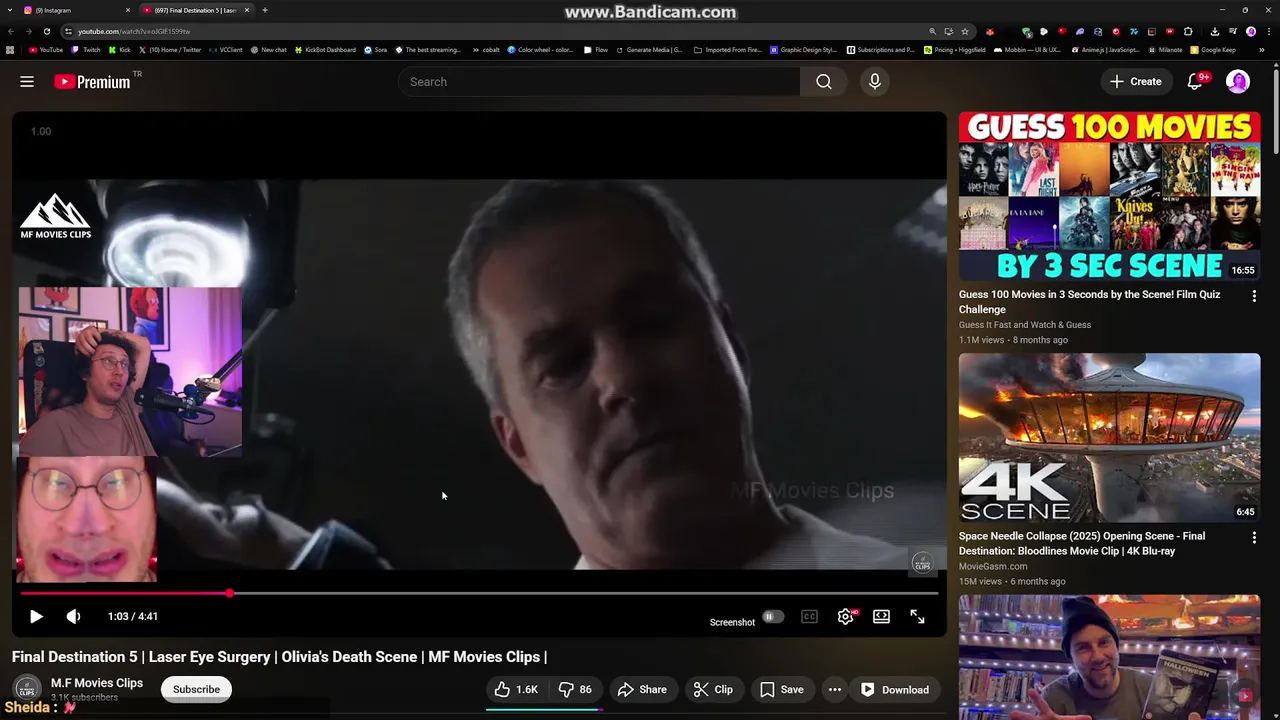1280x720 pixels.
Task: Expand the hidden bookmarks overflow chevron
Action: pos(1262,49)
